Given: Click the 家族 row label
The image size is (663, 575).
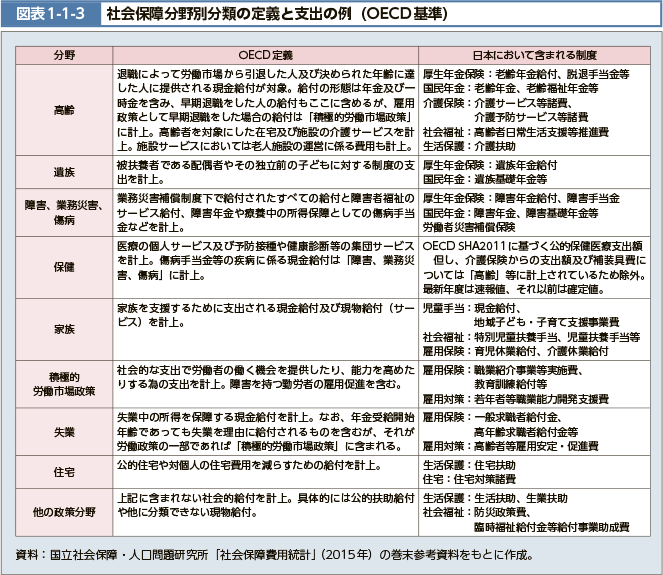Looking at the screenshot, I should pyautogui.click(x=64, y=327).
